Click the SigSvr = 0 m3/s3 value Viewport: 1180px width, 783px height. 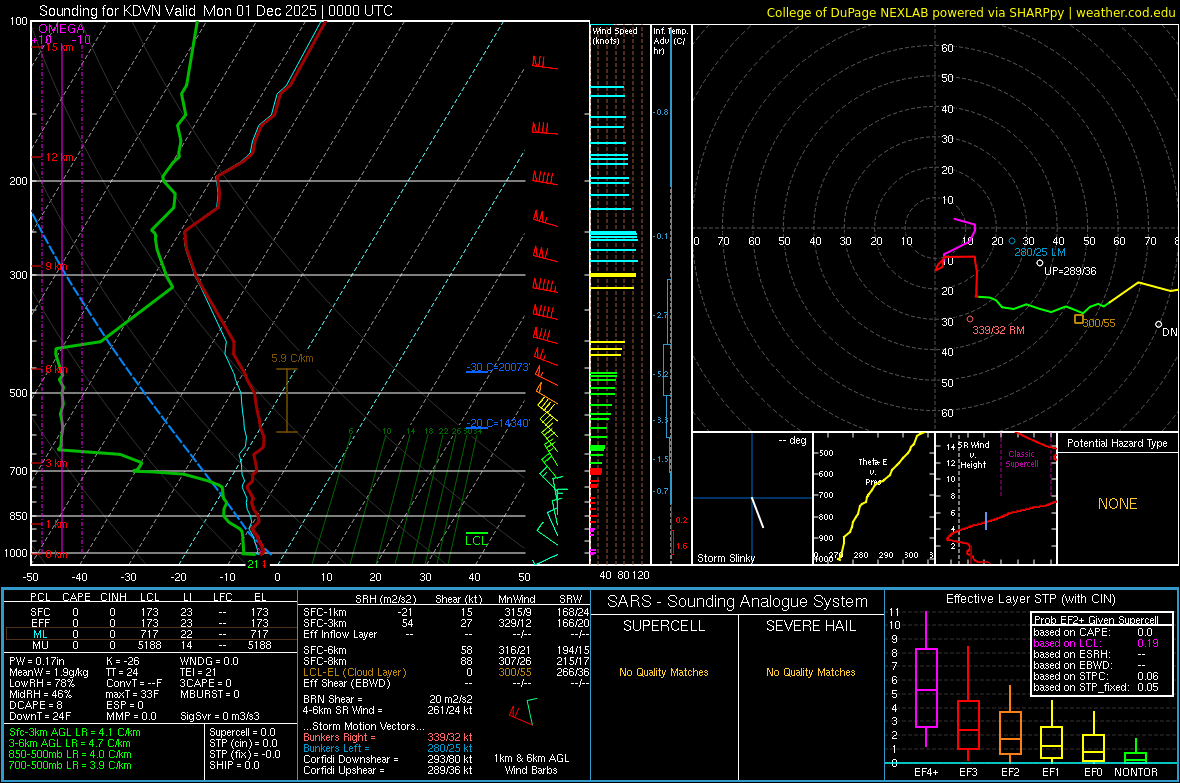pyautogui.click(x=220, y=716)
